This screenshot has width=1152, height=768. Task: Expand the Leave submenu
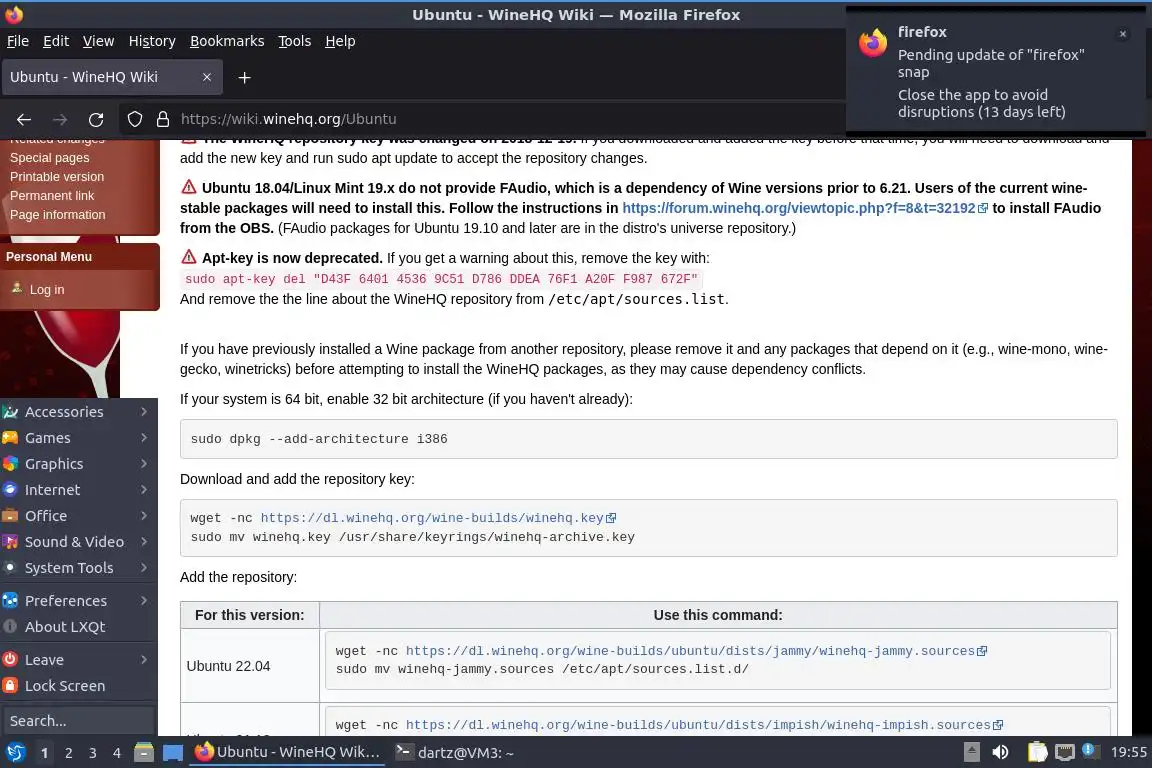(79, 660)
